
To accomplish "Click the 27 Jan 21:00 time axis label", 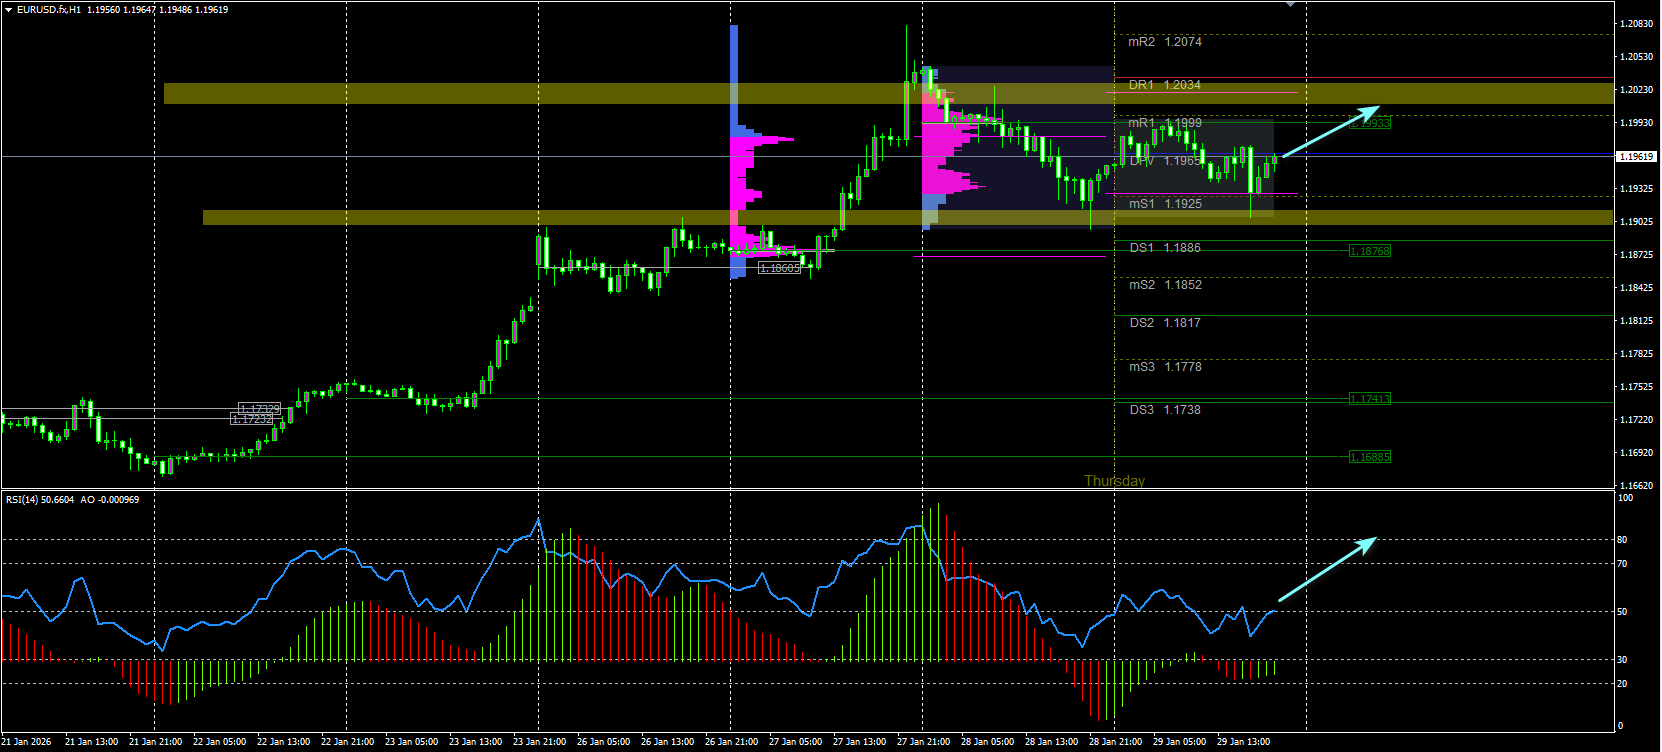I will coord(924,742).
